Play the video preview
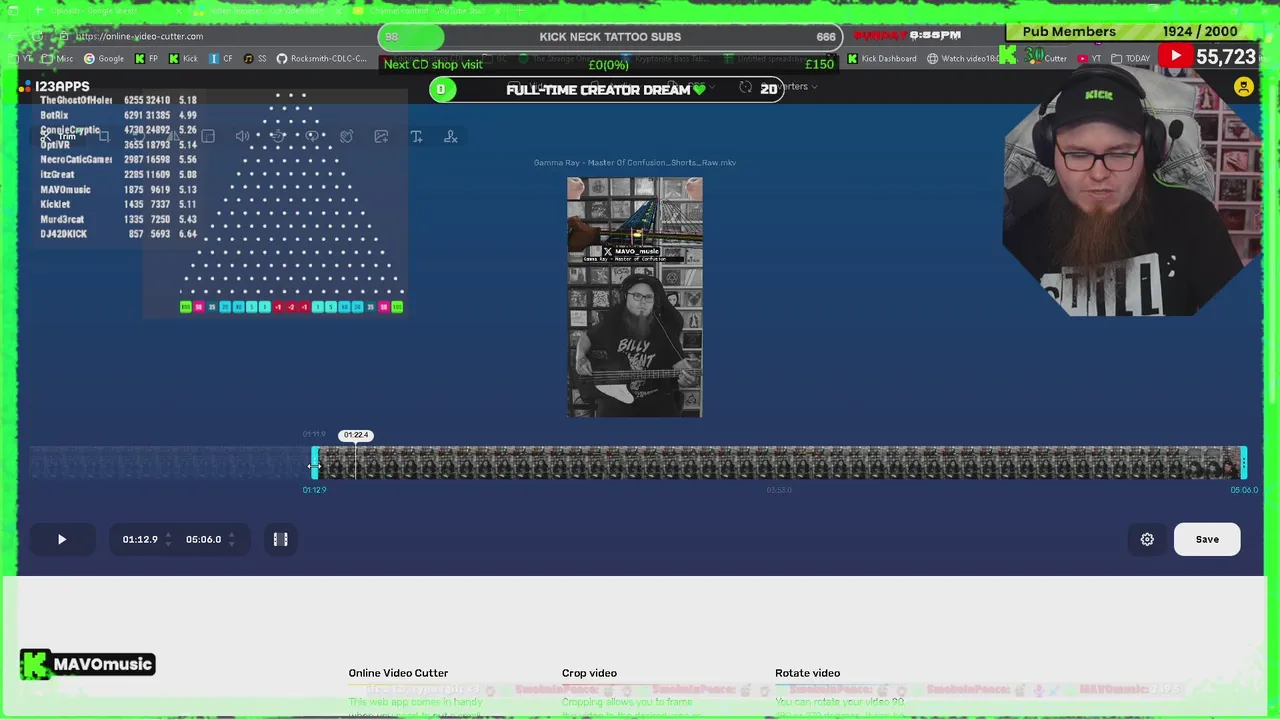The width and height of the screenshot is (1280, 720). [x=62, y=539]
